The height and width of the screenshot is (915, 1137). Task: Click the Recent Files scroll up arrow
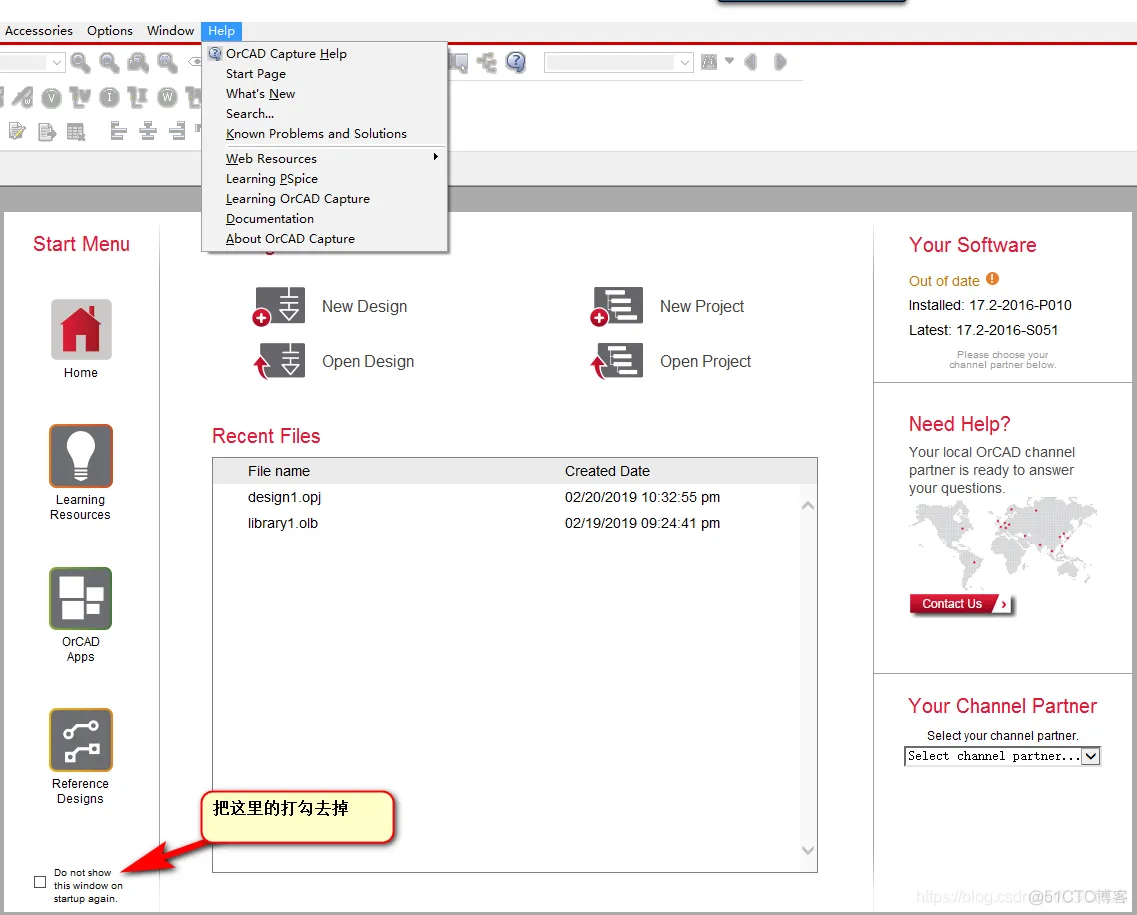(808, 505)
